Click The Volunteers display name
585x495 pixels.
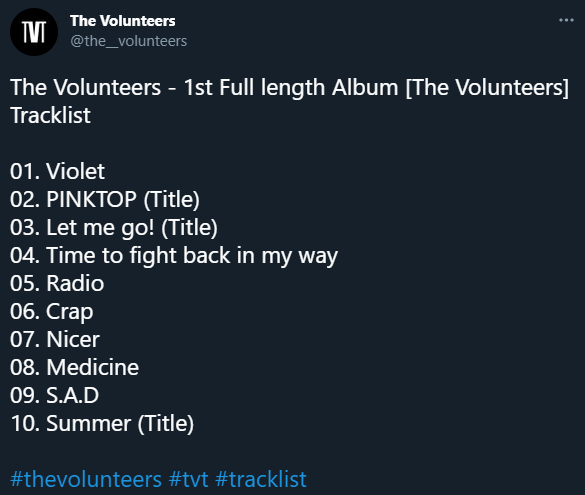point(123,21)
